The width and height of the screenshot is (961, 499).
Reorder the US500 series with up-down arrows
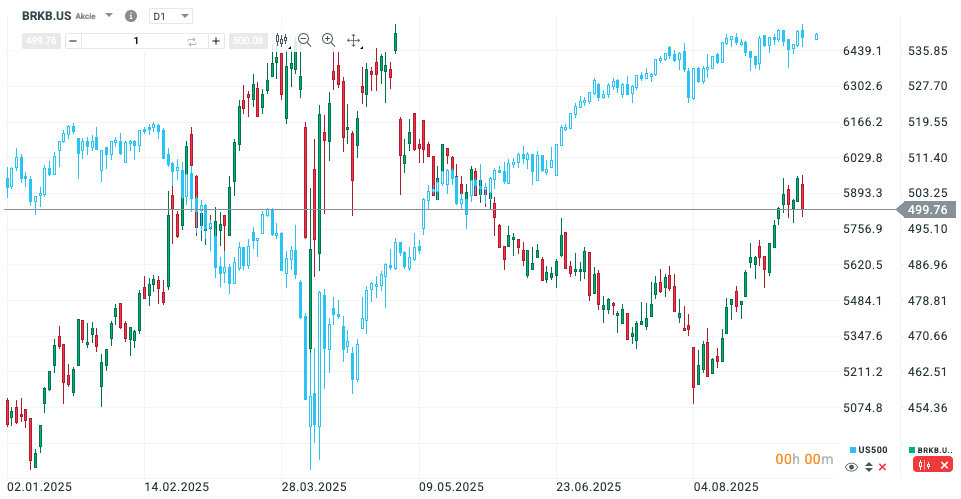[868, 467]
